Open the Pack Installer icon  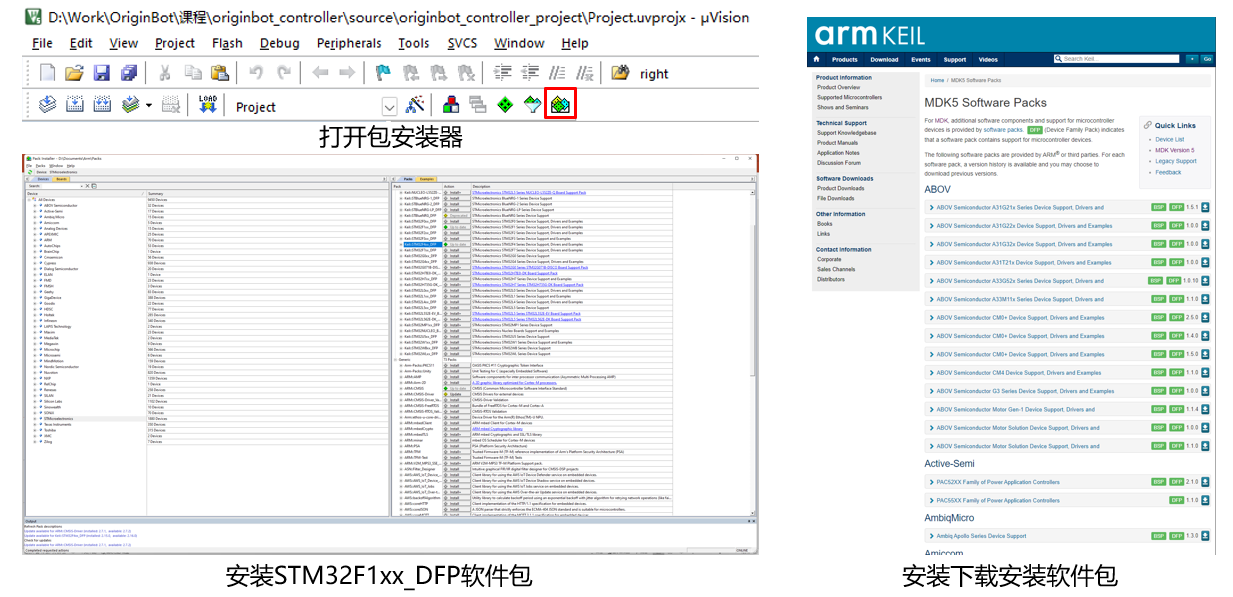[x=561, y=104]
